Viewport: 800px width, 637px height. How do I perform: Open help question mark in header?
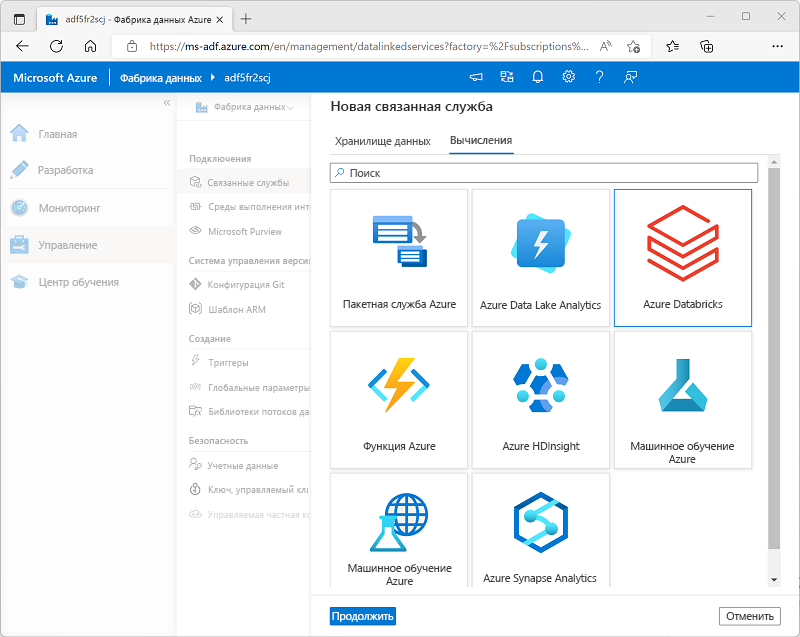pyautogui.click(x=599, y=77)
